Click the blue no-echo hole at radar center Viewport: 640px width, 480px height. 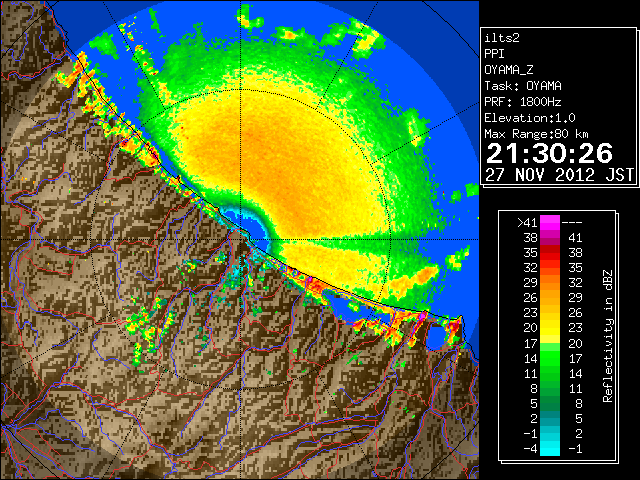click(254, 229)
